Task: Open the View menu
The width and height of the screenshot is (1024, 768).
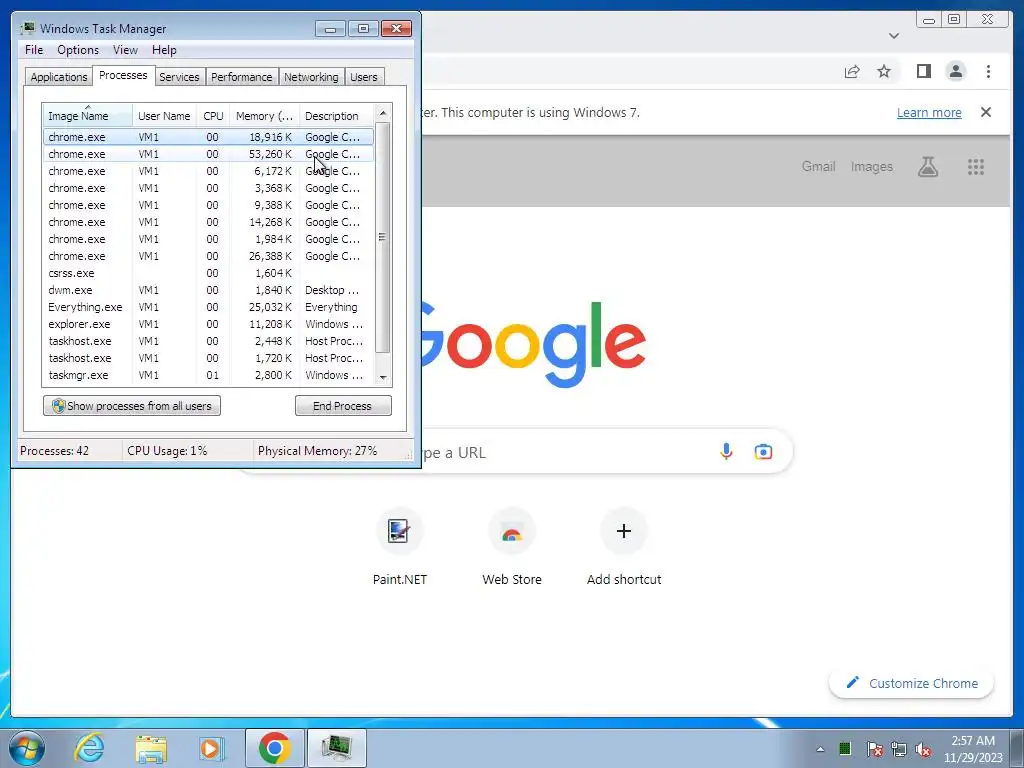Action: (125, 50)
